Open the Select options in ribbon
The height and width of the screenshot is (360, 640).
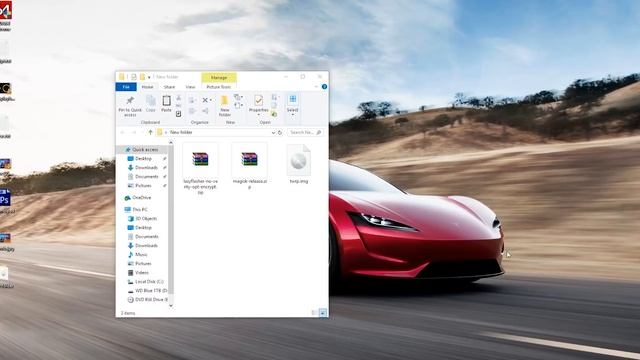[293, 105]
